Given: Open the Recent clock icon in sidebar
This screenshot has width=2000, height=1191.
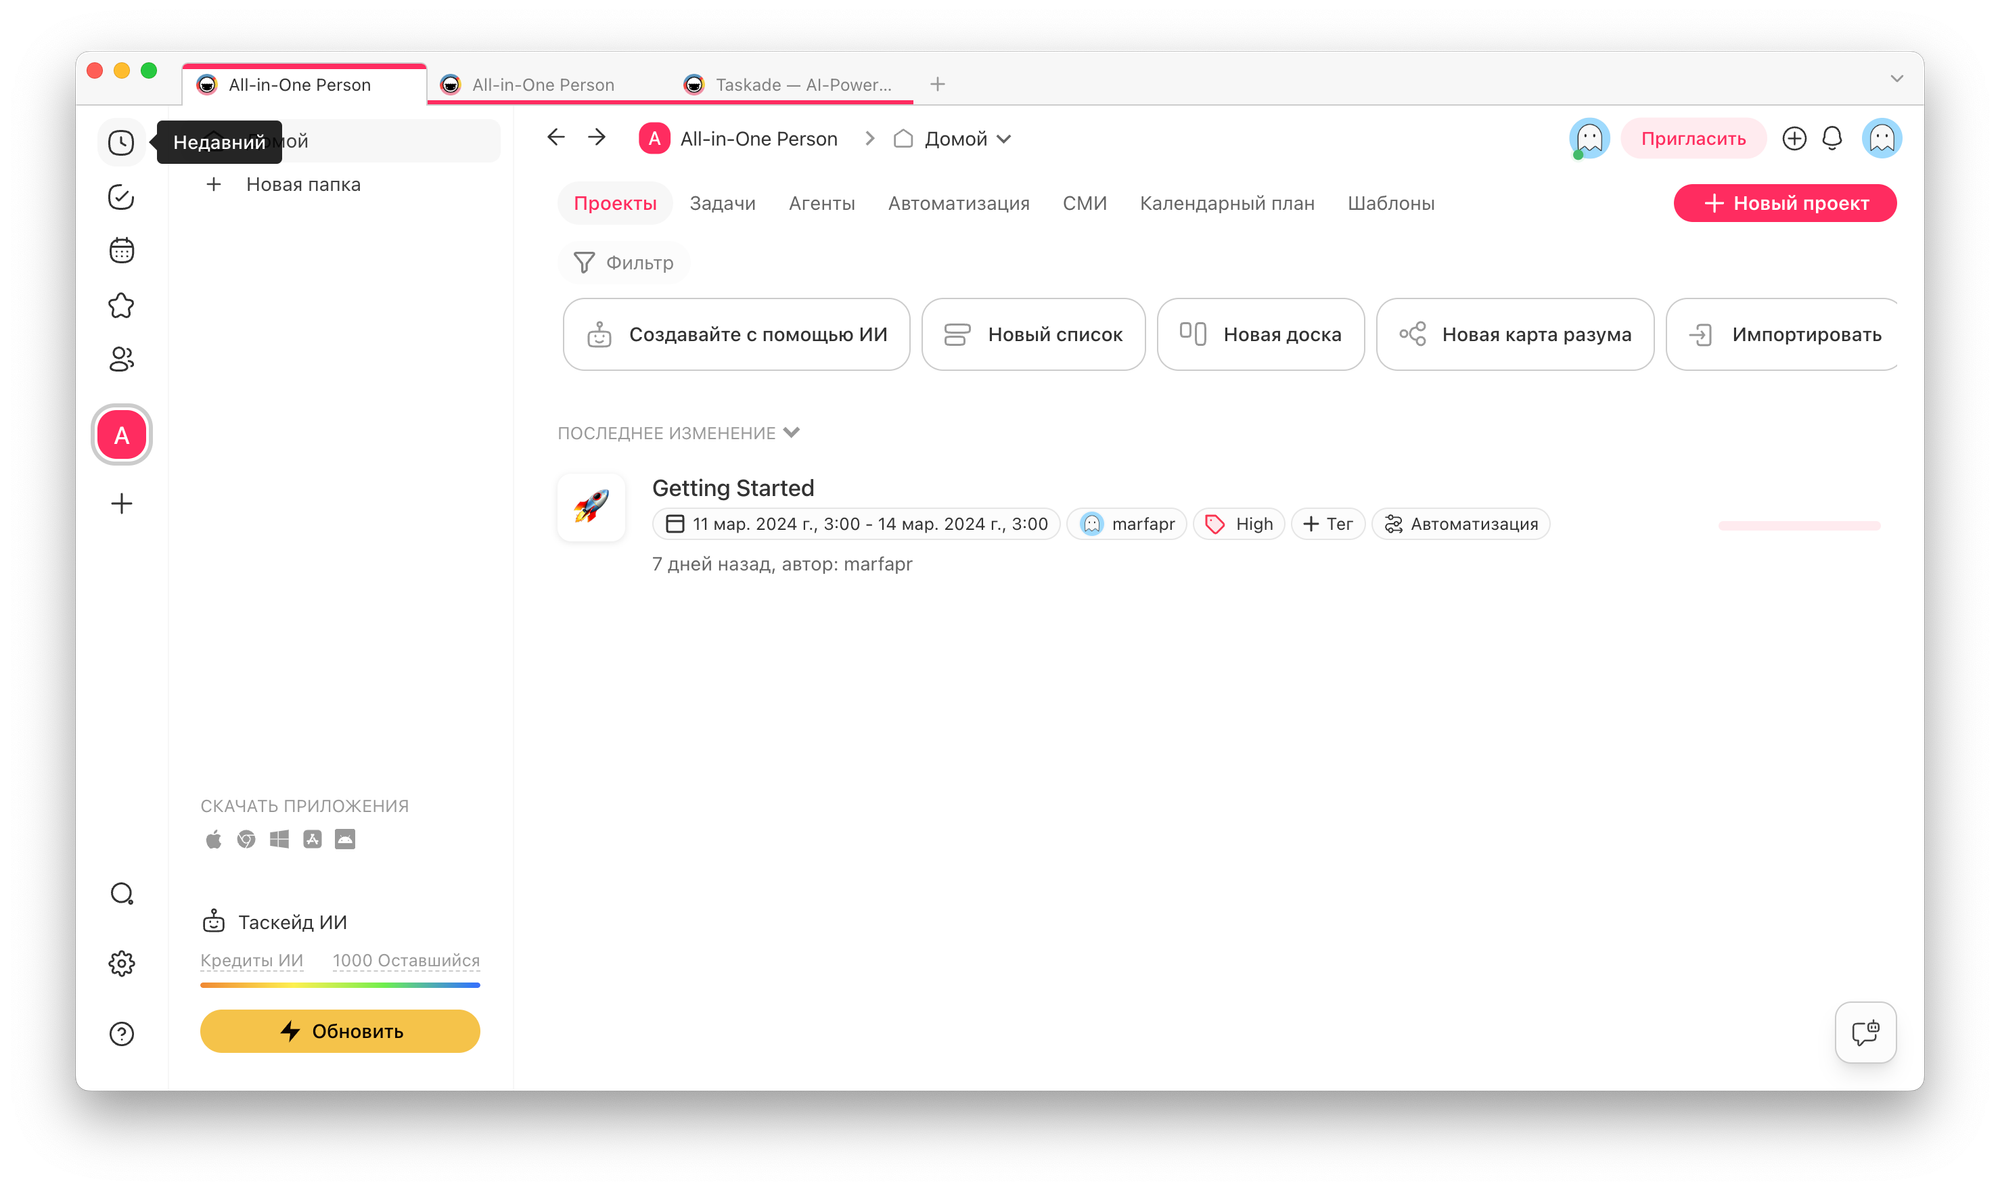Looking at the screenshot, I should [121, 143].
